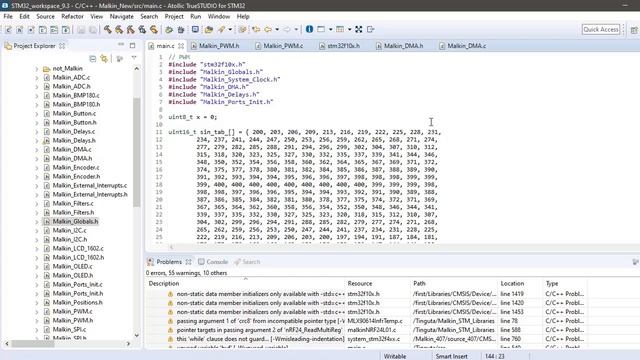Image resolution: width=640 pixels, height=360 pixels.
Task: Click the greyed Forward navigation arrow
Action: (x=287, y=29)
